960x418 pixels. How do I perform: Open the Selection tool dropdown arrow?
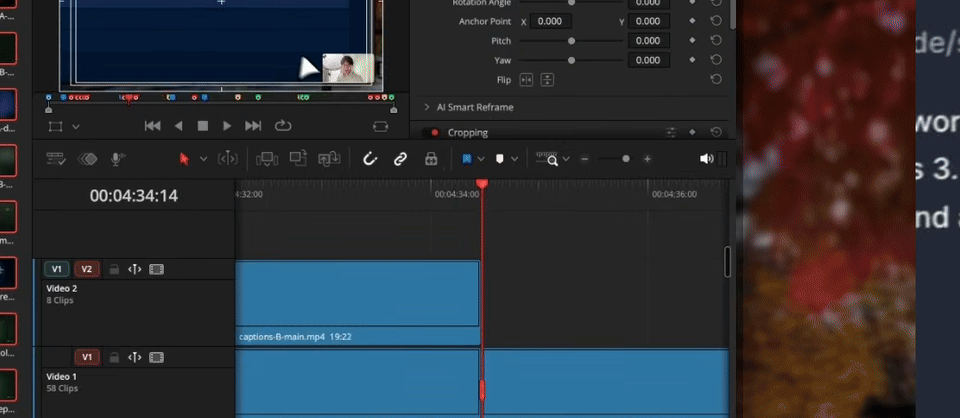pyautogui.click(x=203, y=159)
